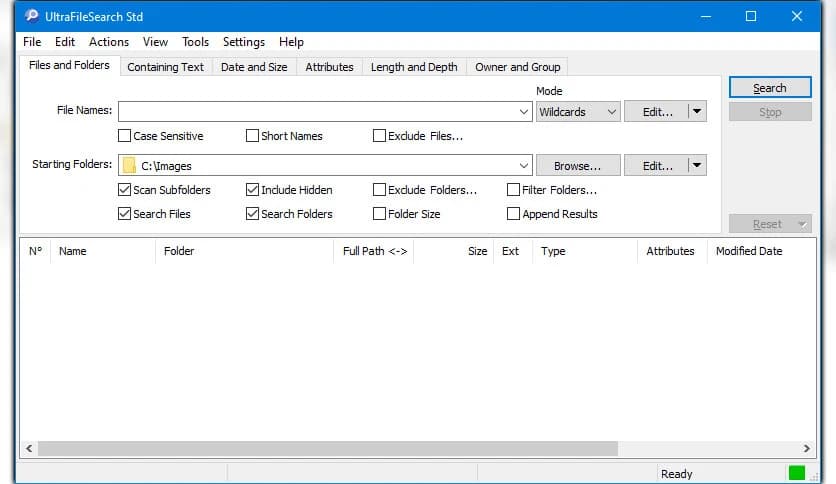836x484 pixels.
Task: Open the Attributes tab
Action: (x=329, y=67)
